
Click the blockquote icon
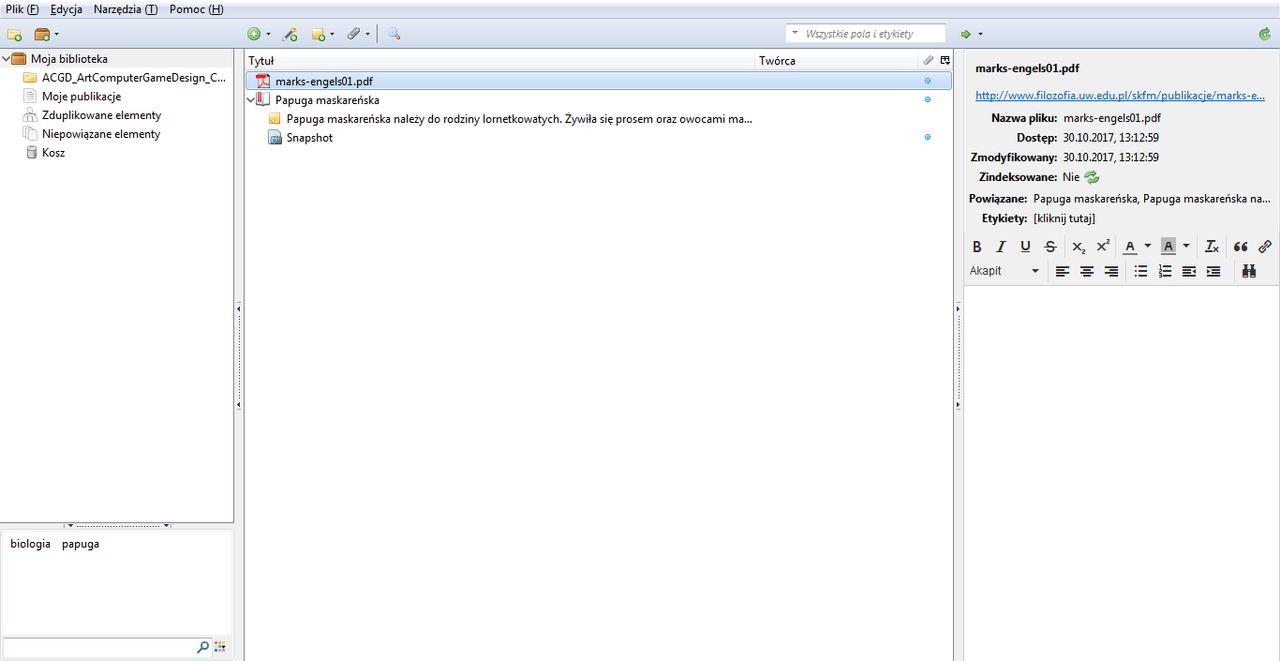pos(1241,246)
